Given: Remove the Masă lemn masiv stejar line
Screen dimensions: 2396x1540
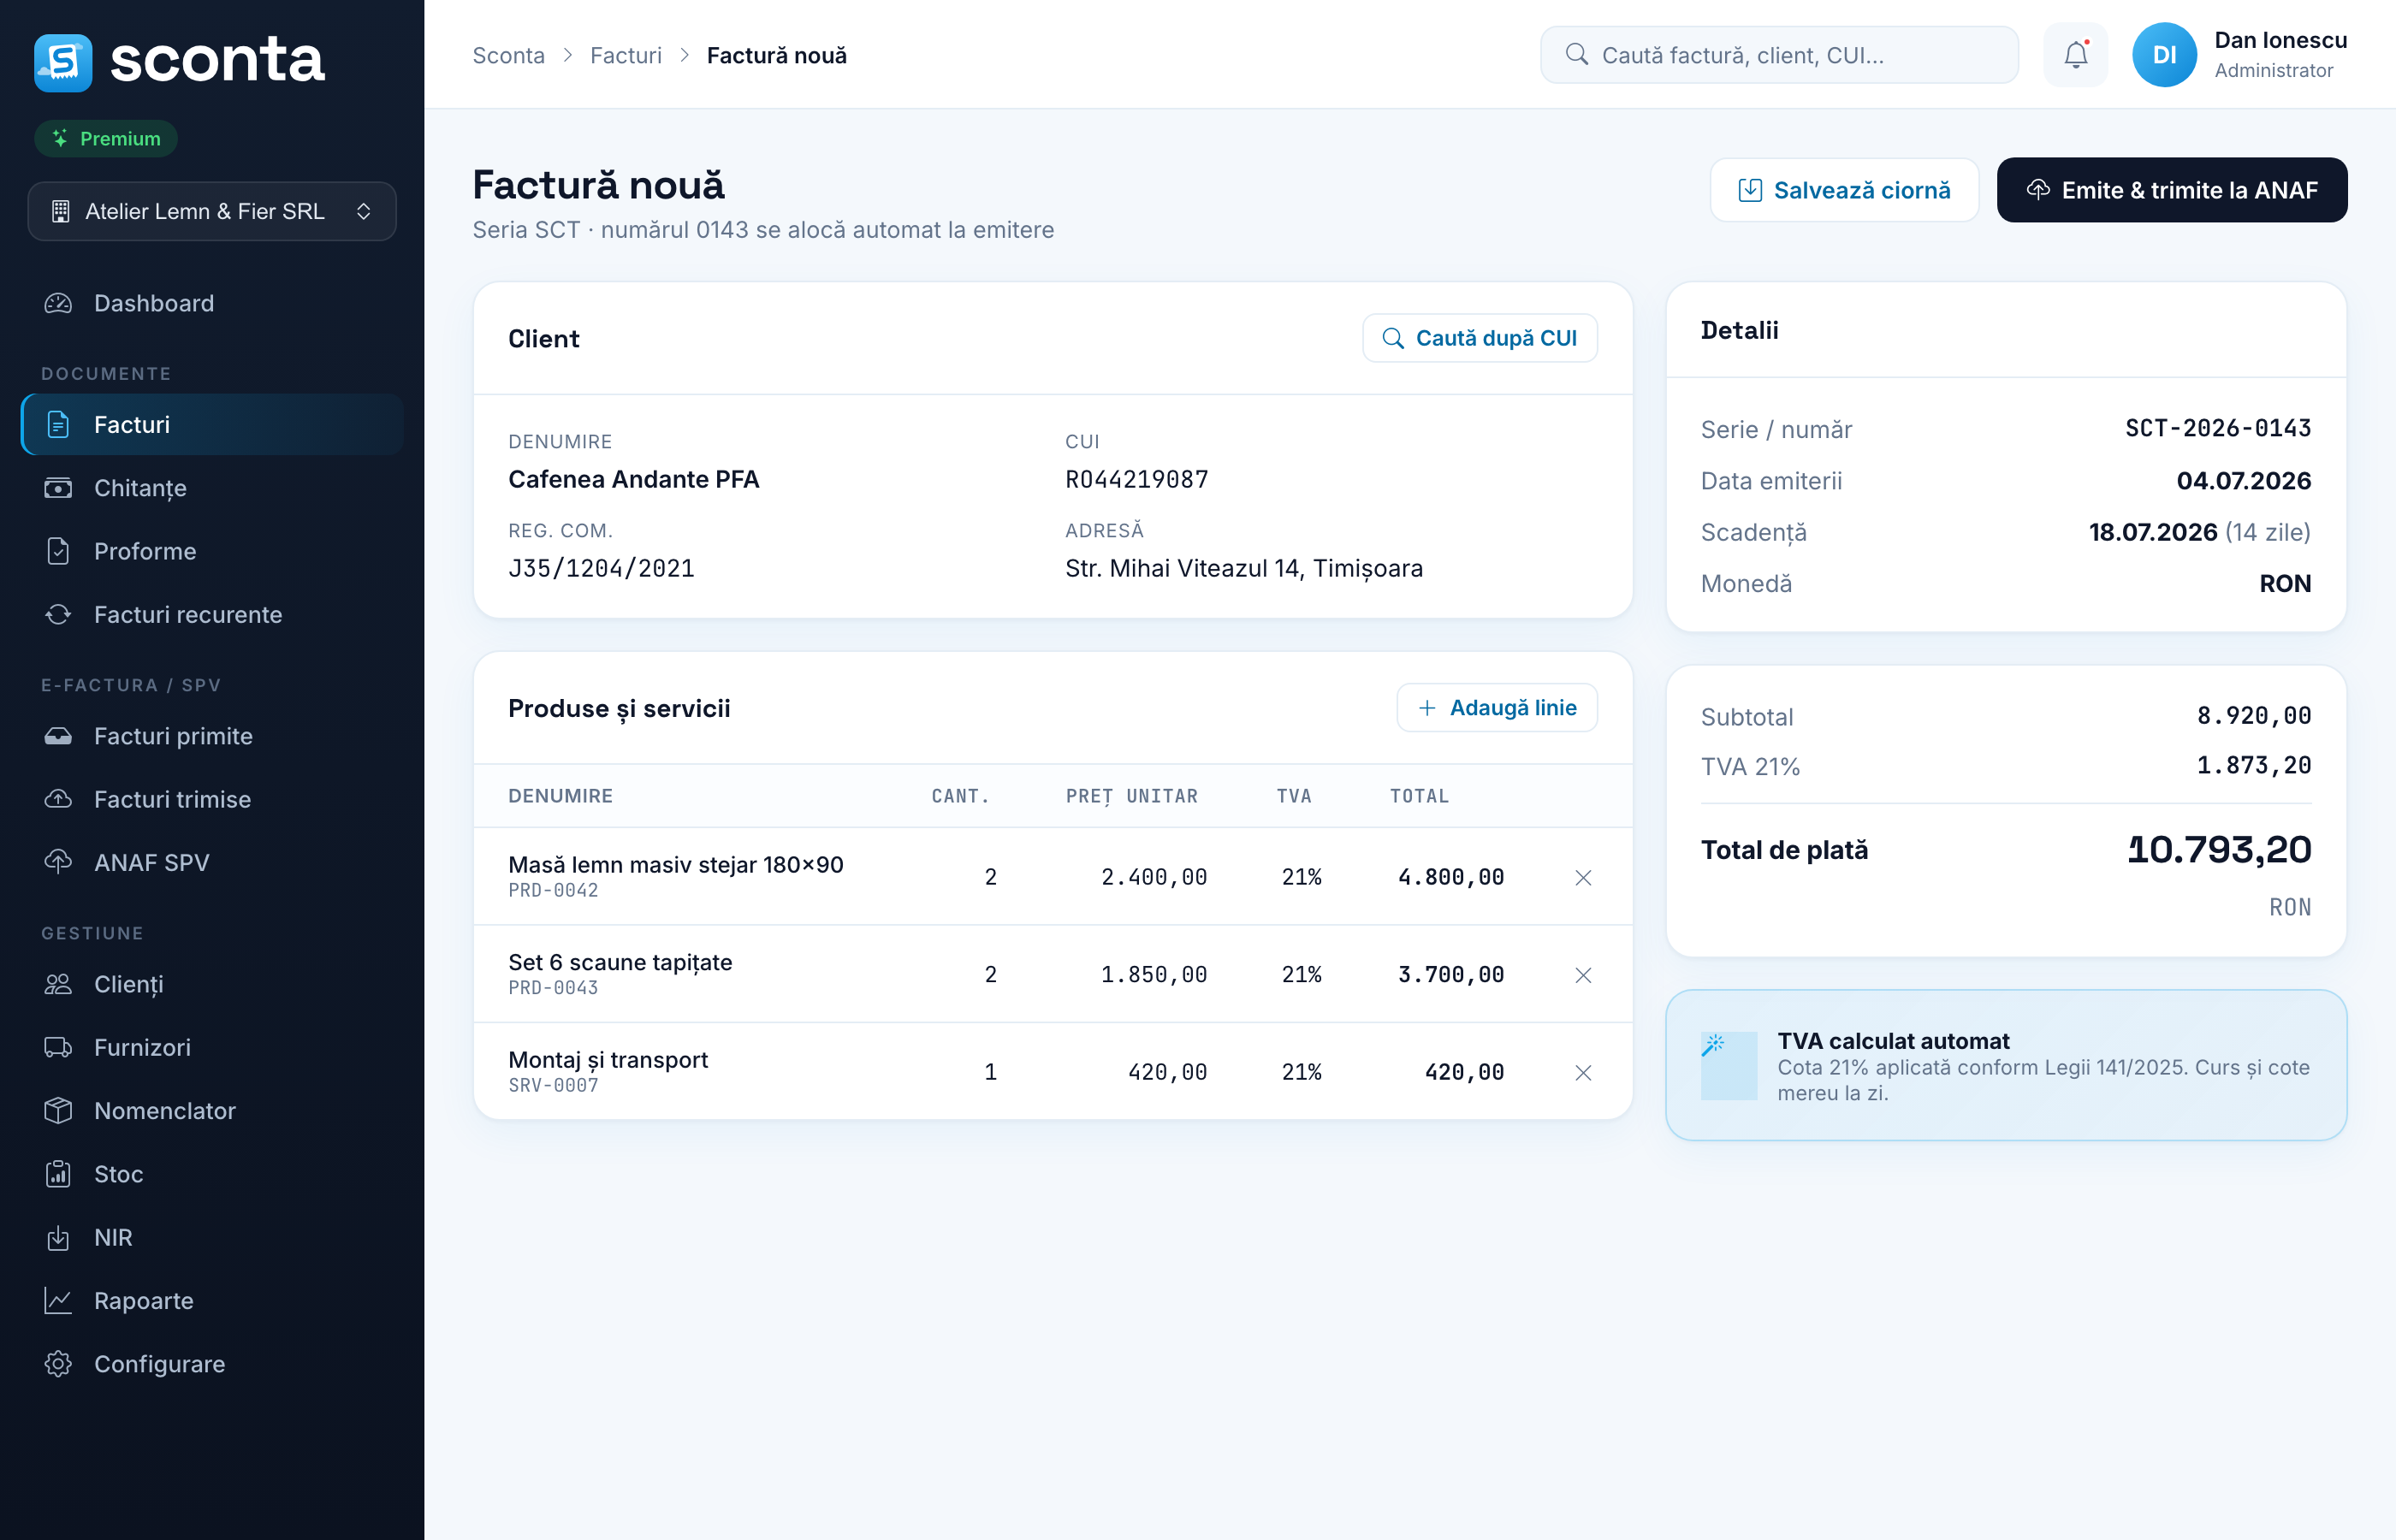Looking at the screenshot, I should (1582, 877).
